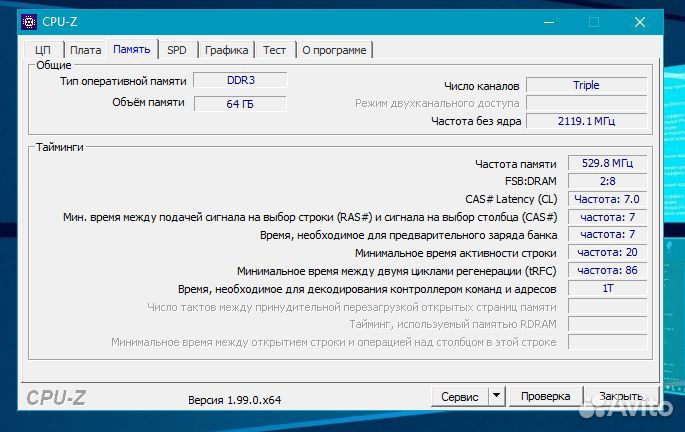Click the Частота без ядра label

click(x=476, y=121)
